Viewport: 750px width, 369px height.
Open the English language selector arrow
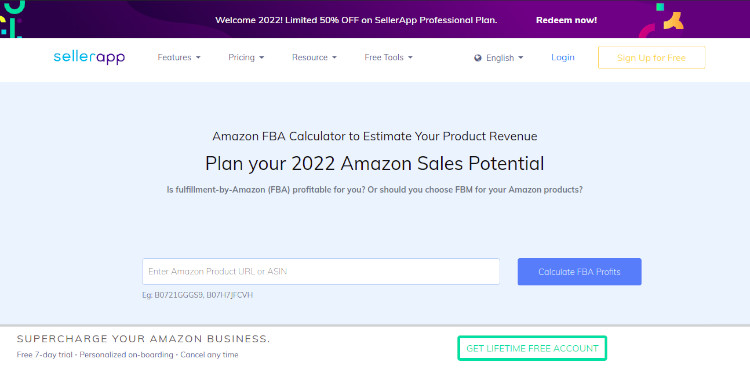(520, 58)
